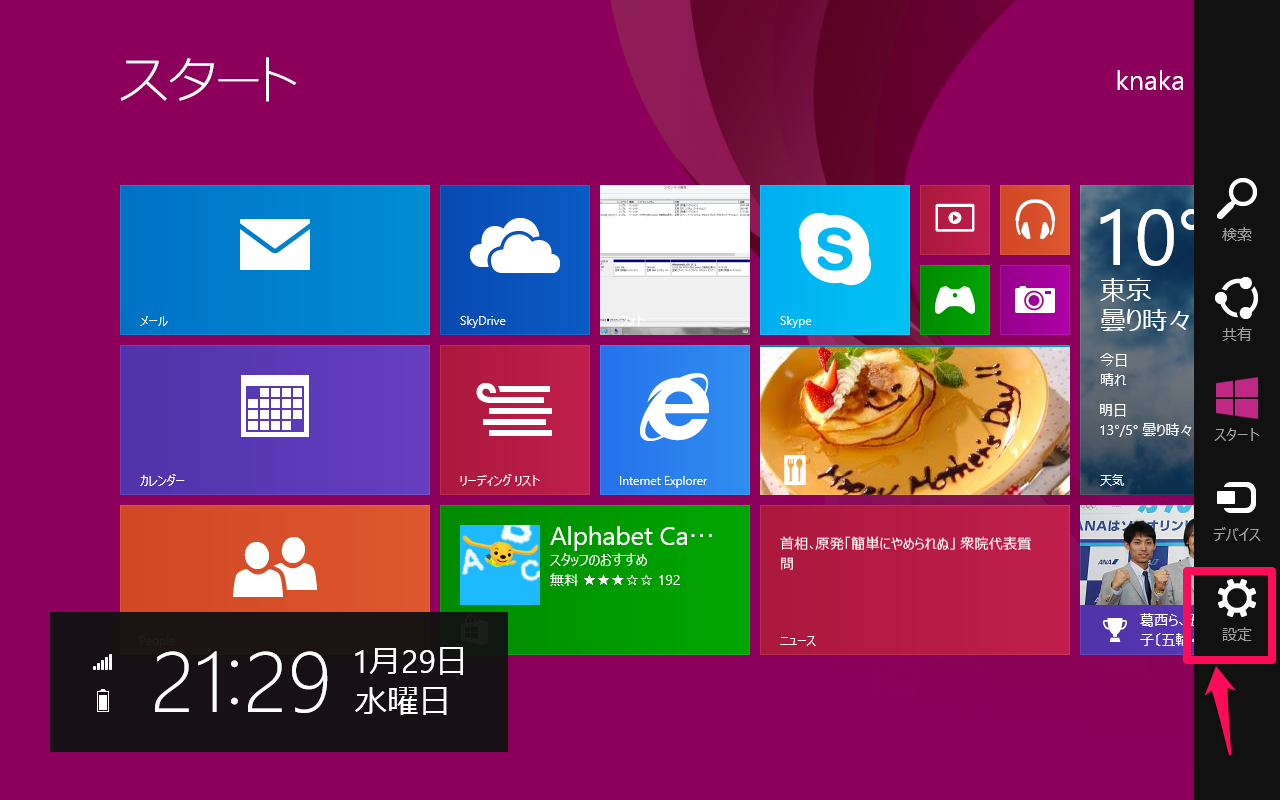Open the Calendar tile (カレンダー)
Viewport: 1280px width, 800px height.
coord(275,420)
